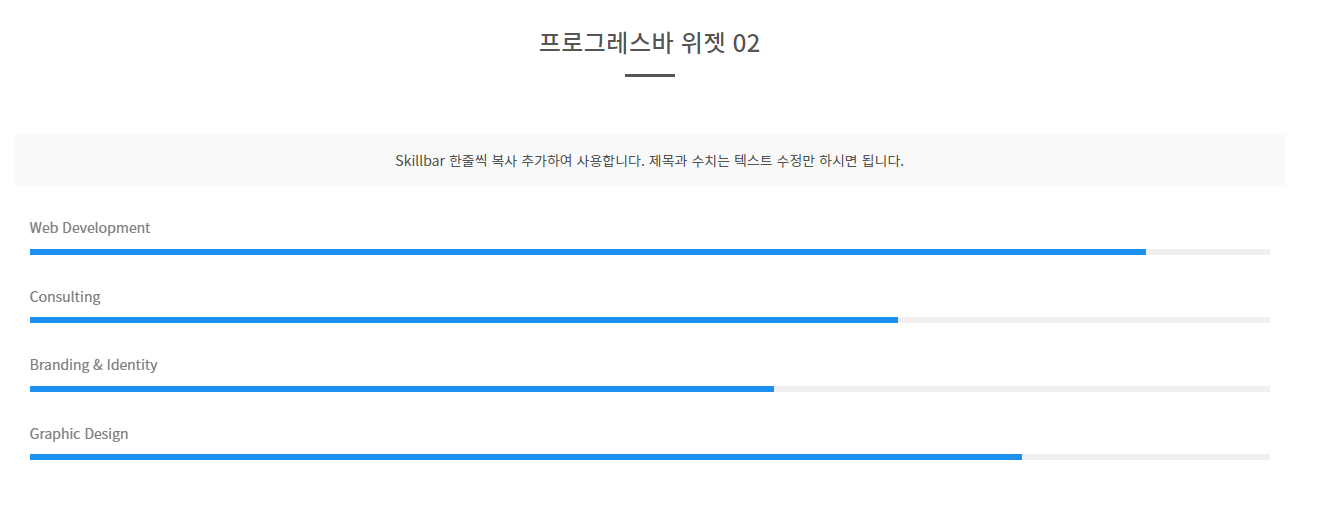Click the Skillbar description text in the gray banner
This screenshot has width=1319, height=529.
pos(649,161)
